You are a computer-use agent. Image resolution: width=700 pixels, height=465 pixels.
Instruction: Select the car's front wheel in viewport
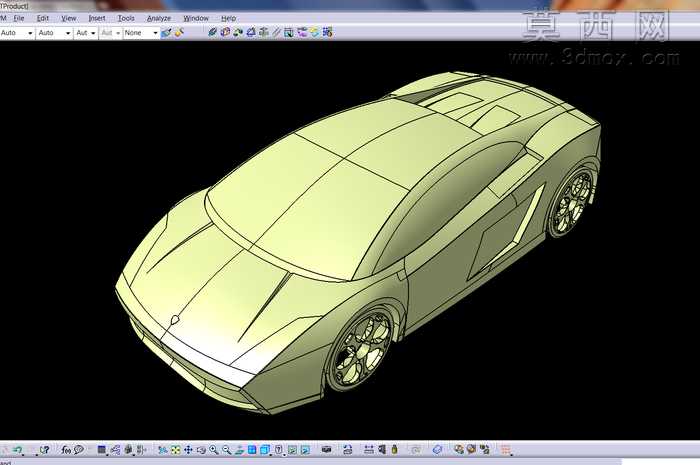coord(360,349)
